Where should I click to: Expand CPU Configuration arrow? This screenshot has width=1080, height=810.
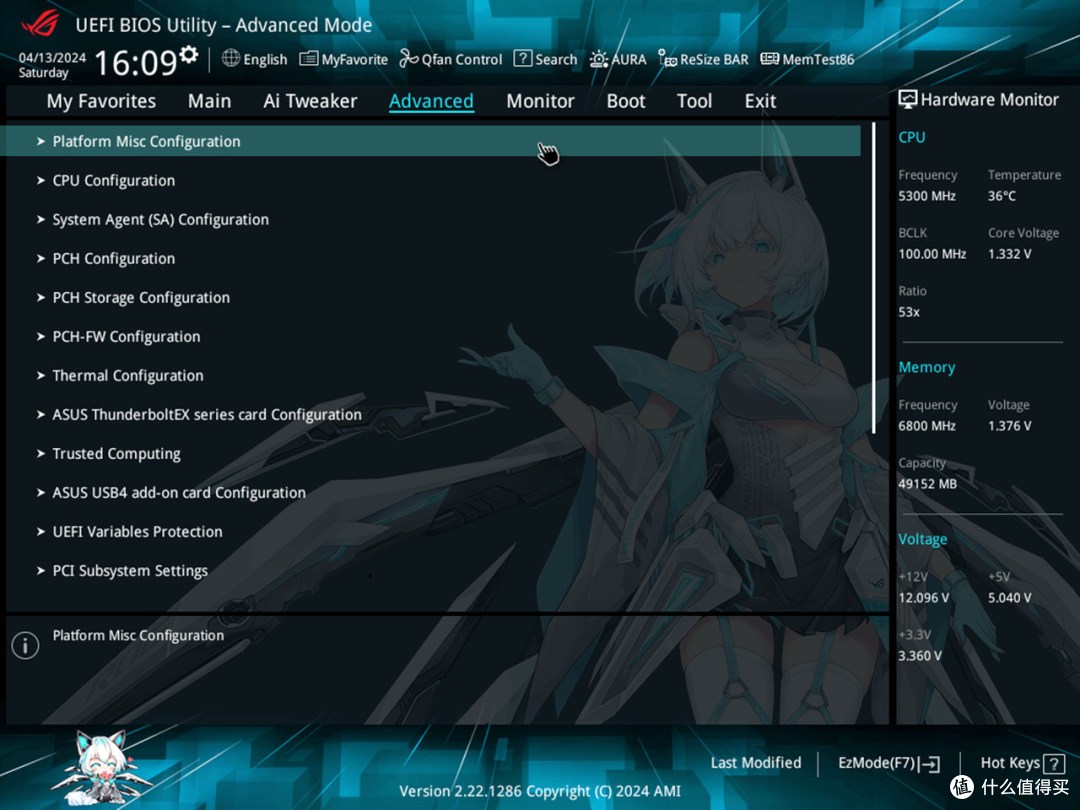[41, 180]
